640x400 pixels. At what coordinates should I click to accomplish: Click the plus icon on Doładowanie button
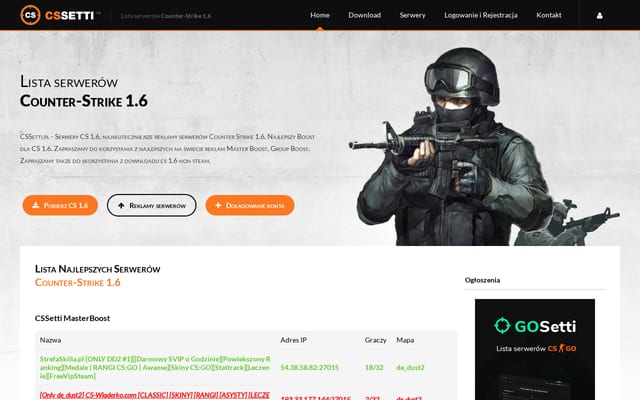[x=218, y=205]
